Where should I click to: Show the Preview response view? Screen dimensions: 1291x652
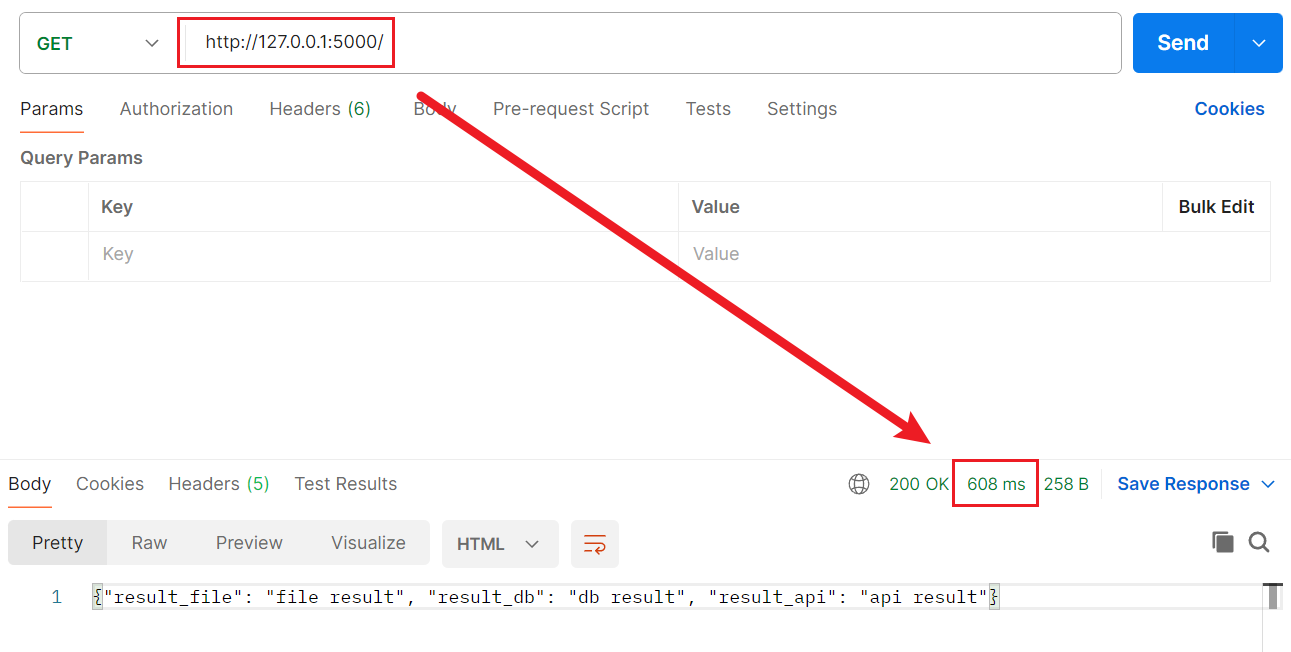click(x=249, y=543)
